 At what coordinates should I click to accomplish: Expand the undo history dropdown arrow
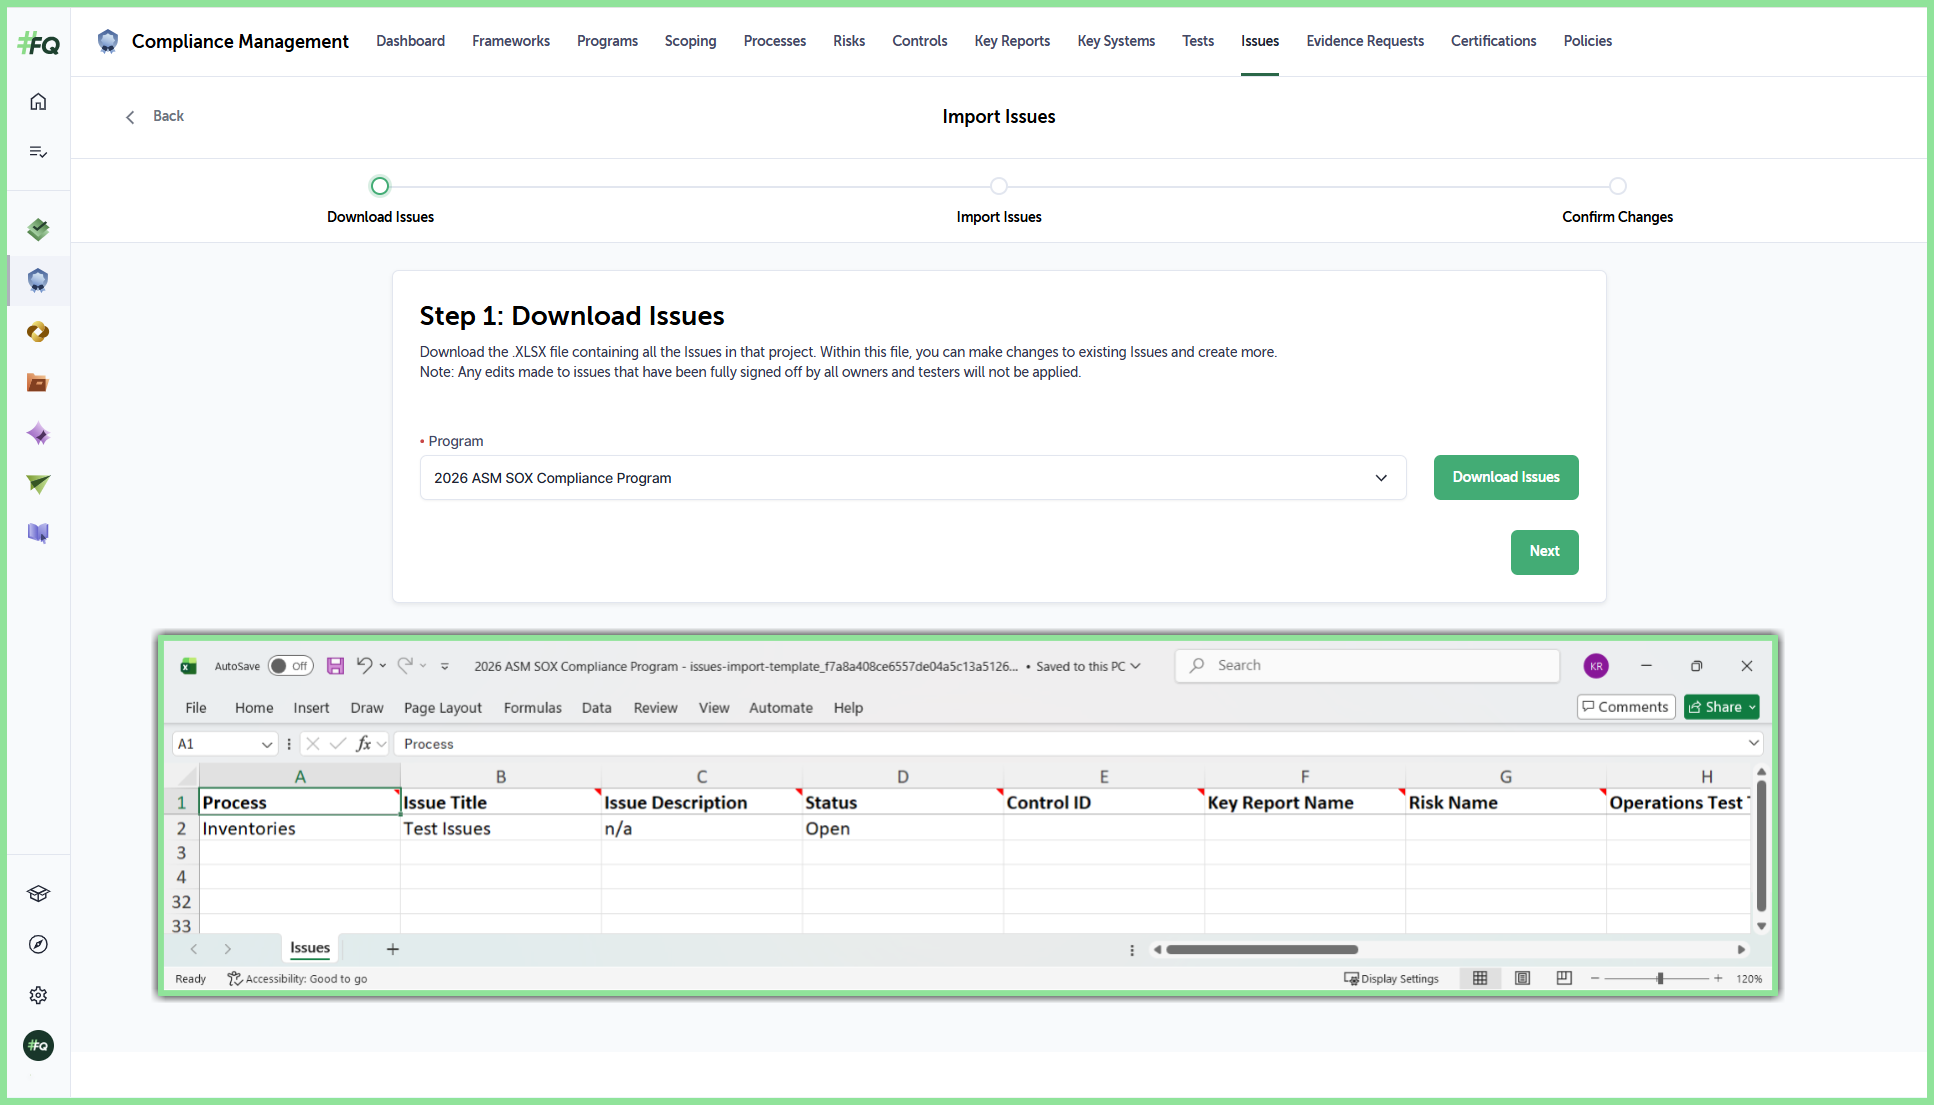coord(383,666)
